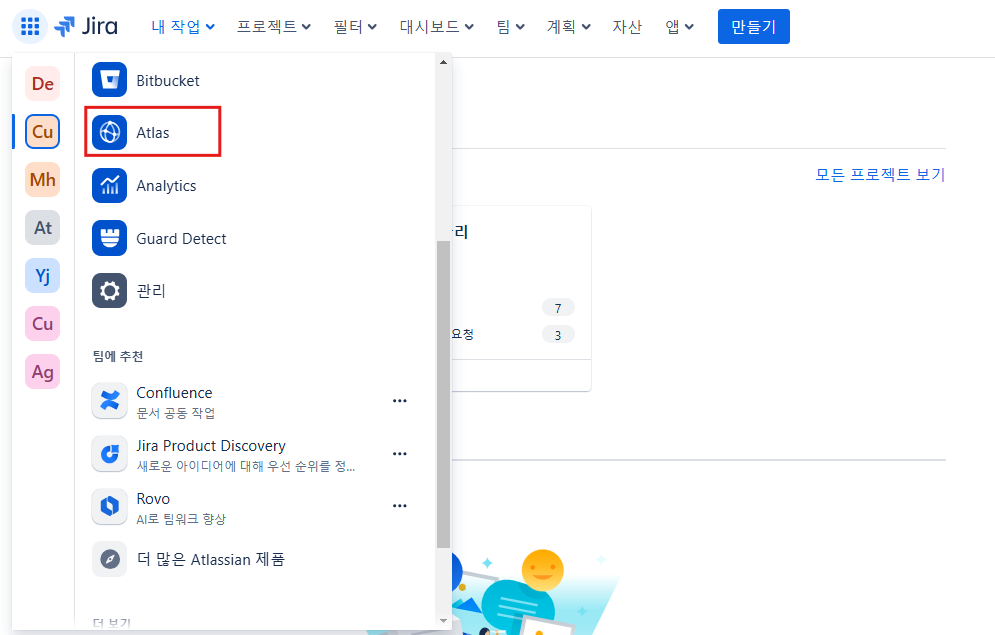995x635 pixels.
Task: Switch to the At site avatar
Action: [x=43, y=228]
